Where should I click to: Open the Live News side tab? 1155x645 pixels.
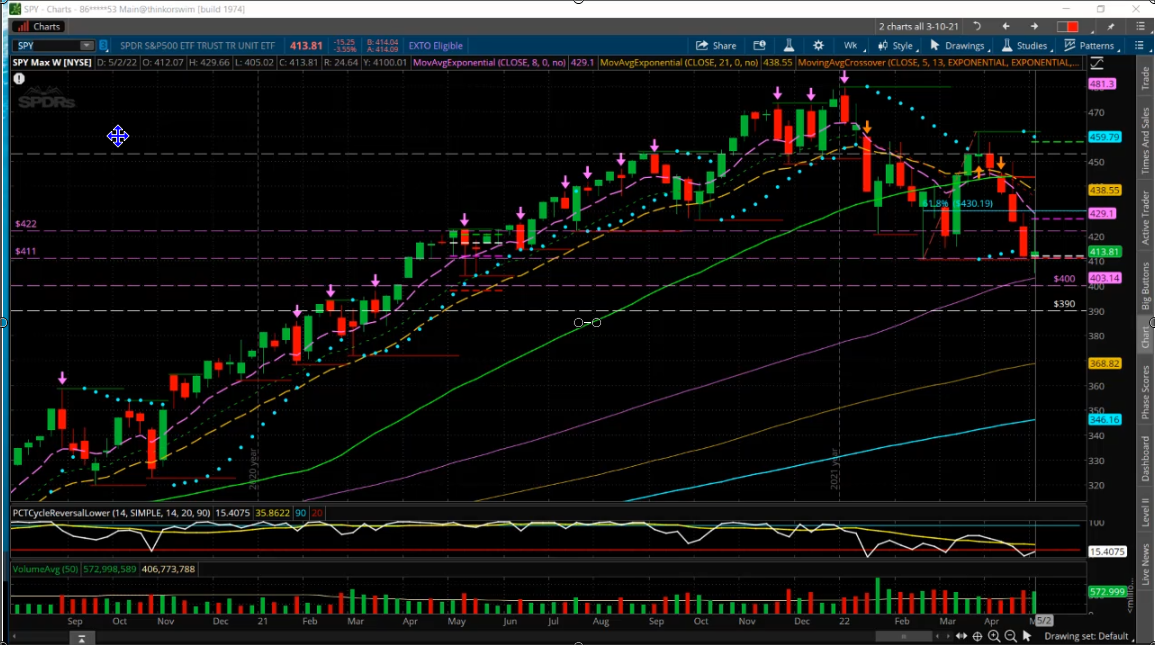pos(1145,565)
